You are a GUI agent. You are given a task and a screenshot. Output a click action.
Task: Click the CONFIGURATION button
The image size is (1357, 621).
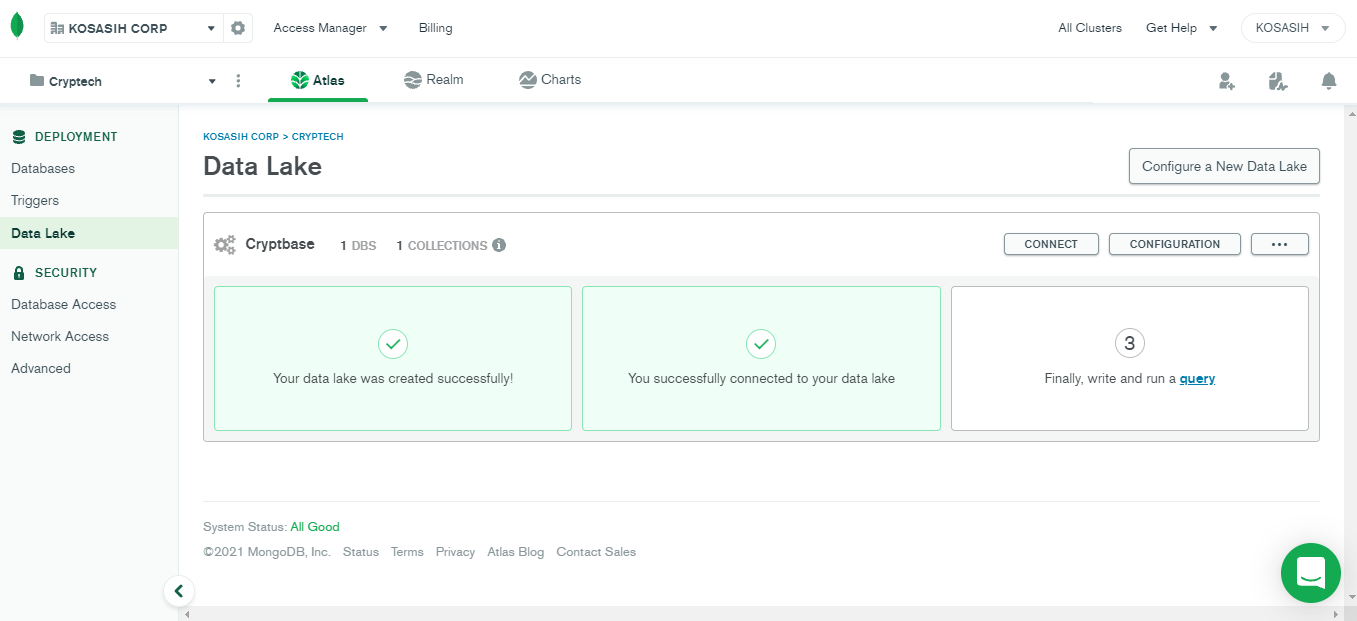pyautogui.click(x=1175, y=244)
